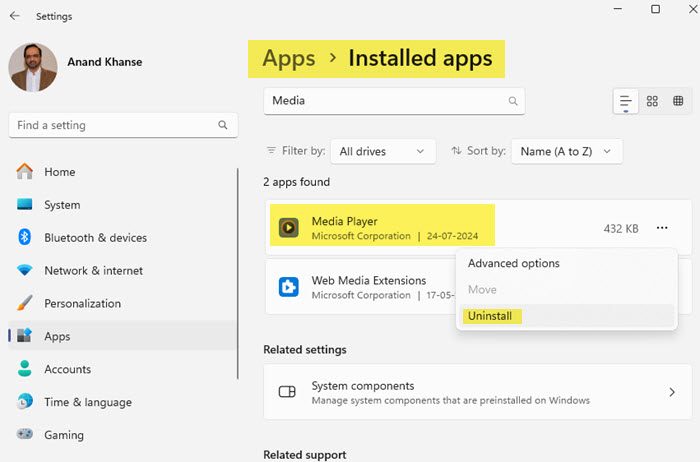
Task: Click the System components icon
Action: (287, 392)
